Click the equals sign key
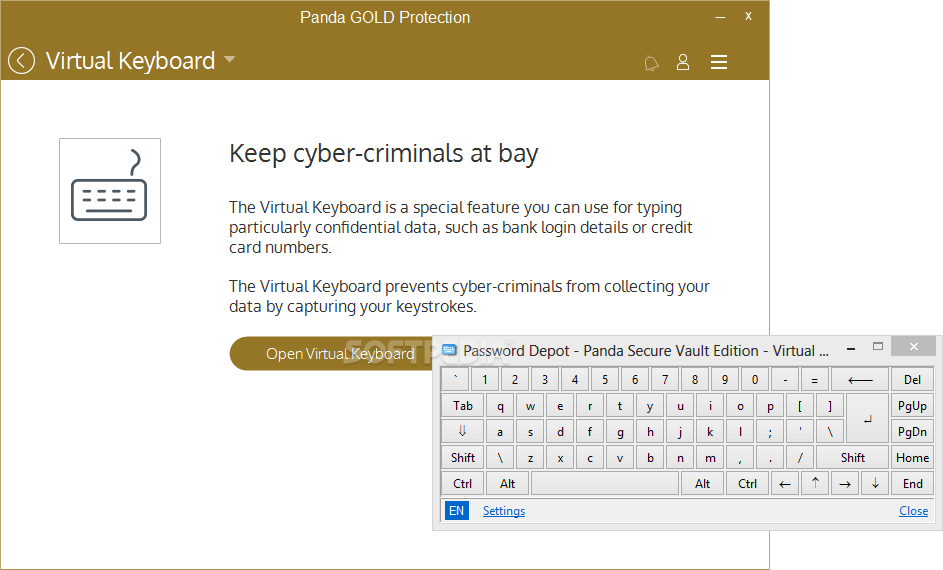This screenshot has width=943, height=570. point(815,379)
